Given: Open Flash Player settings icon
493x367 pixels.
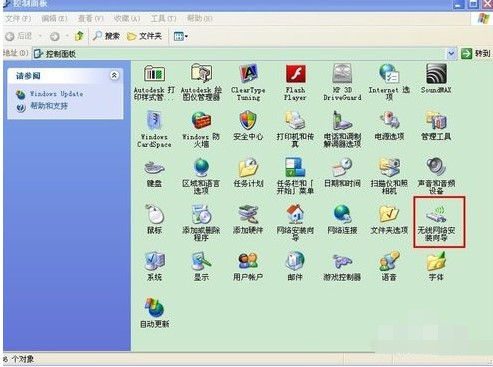Looking at the screenshot, I should 295,74.
